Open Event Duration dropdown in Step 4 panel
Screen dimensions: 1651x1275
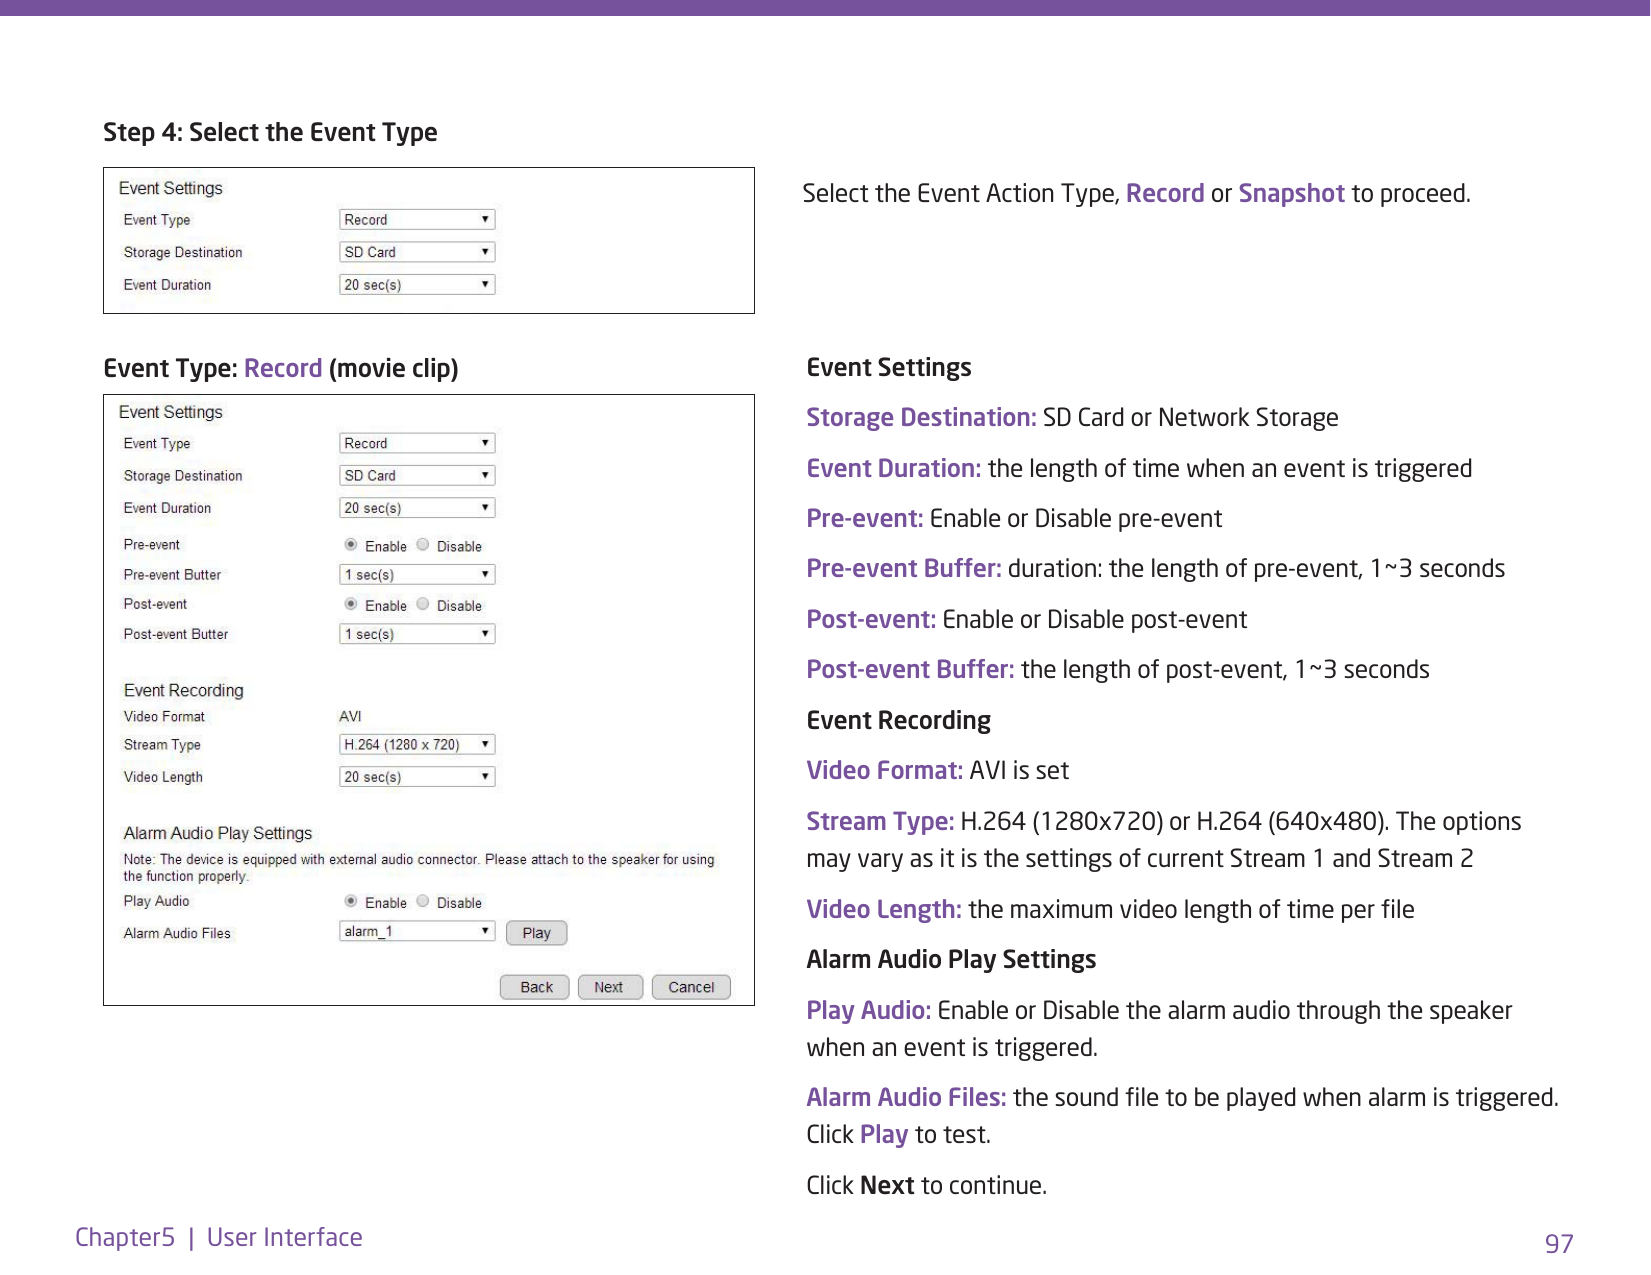[417, 285]
